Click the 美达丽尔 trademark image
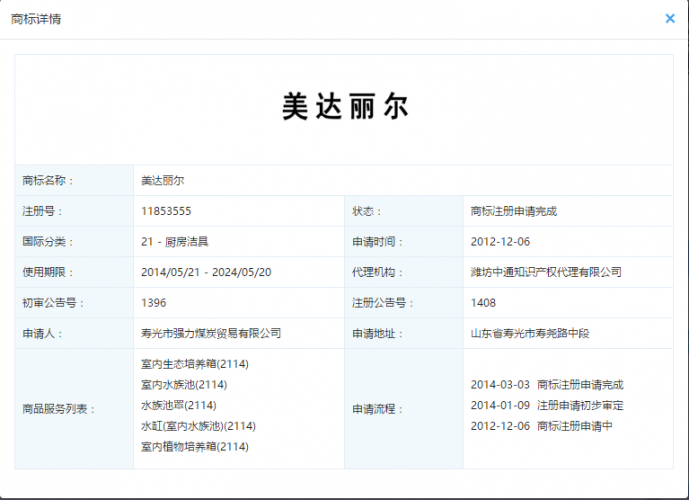 345,106
